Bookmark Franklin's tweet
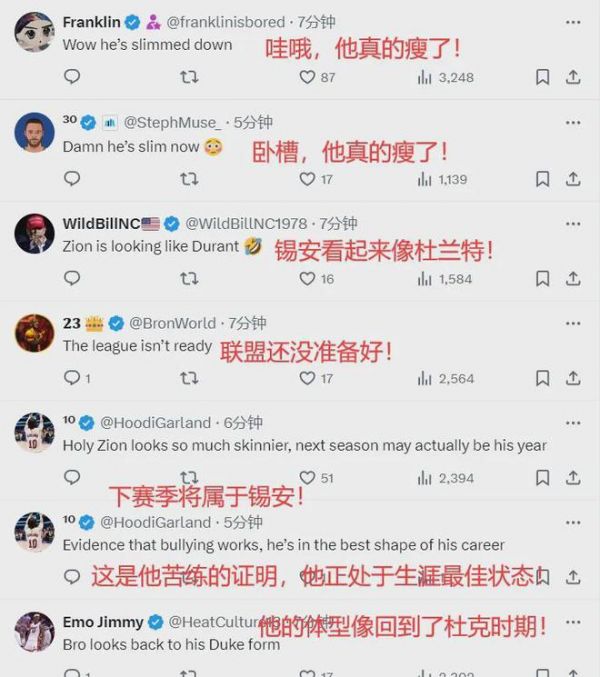Image resolution: width=600 pixels, height=677 pixels. click(x=542, y=77)
